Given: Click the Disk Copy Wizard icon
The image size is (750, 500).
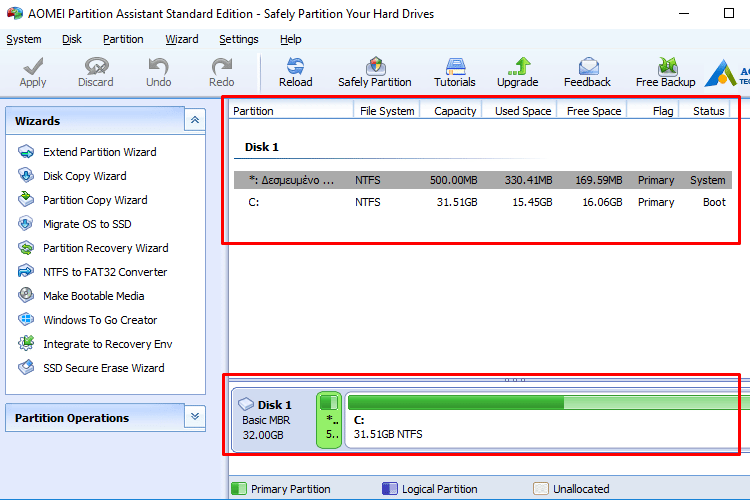Looking at the screenshot, I should coord(26,176).
